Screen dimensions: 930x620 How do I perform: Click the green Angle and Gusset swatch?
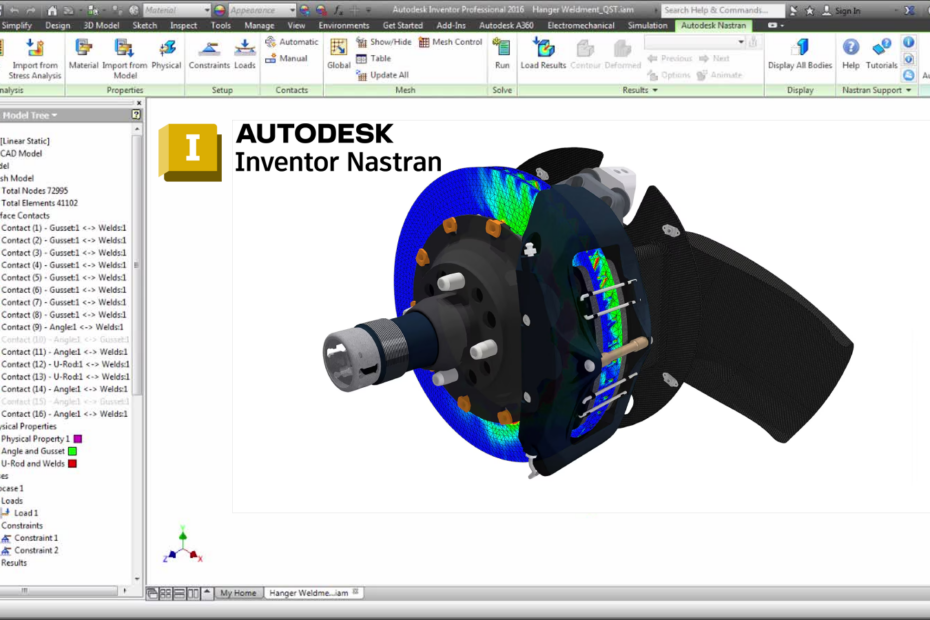pos(72,452)
